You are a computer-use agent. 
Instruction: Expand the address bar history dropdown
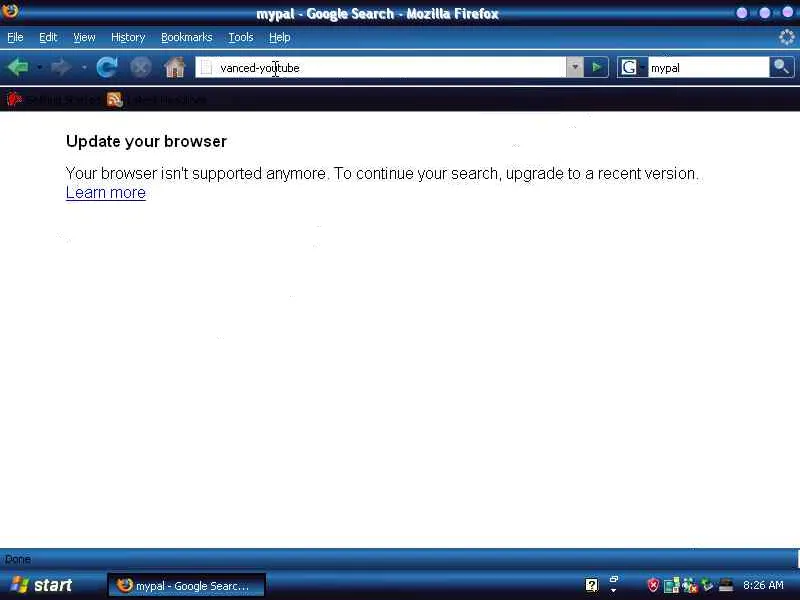(574, 67)
